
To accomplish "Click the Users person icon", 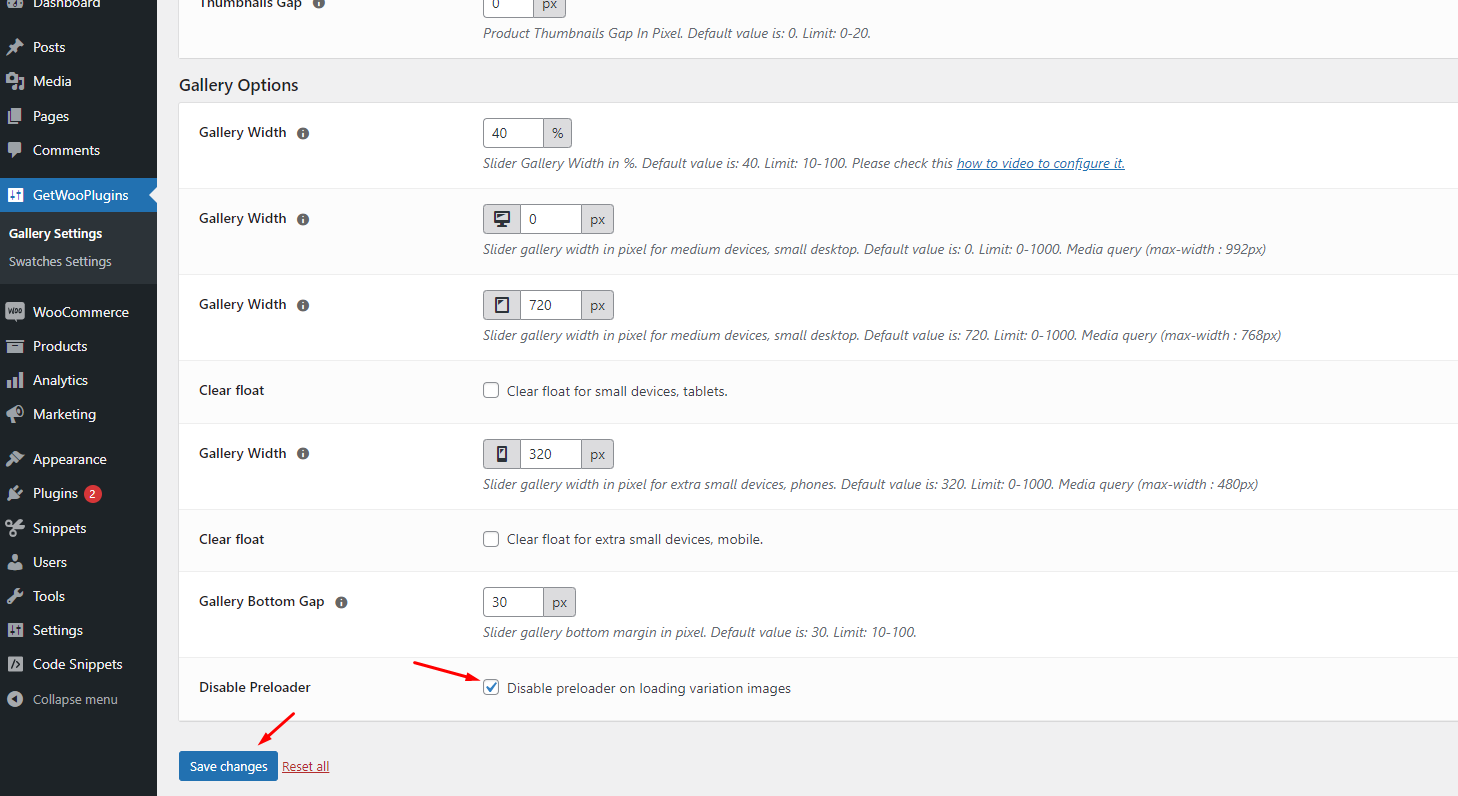I will pos(15,562).
